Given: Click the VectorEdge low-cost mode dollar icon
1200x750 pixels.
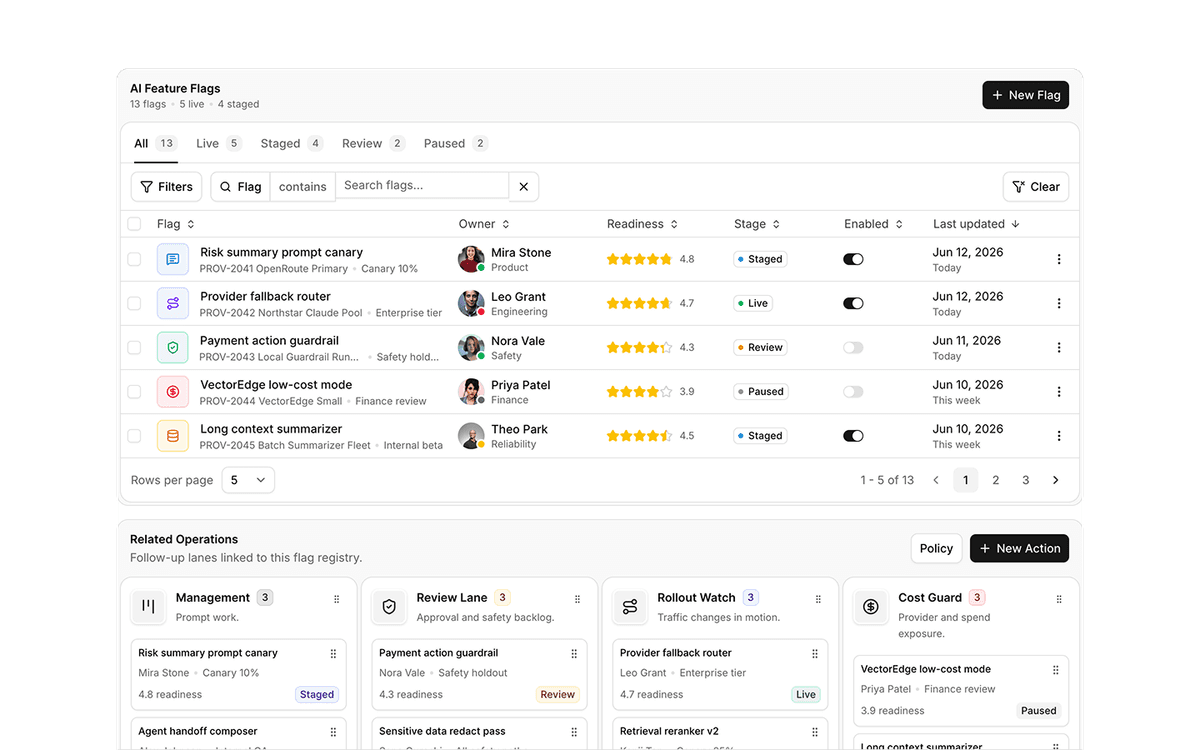Looking at the screenshot, I should pyautogui.click(x=173, y=392).
